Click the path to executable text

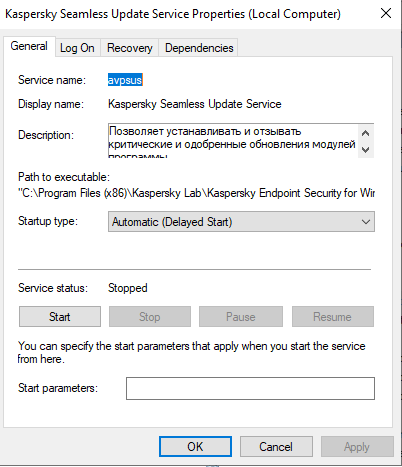[x=196, y=193]
